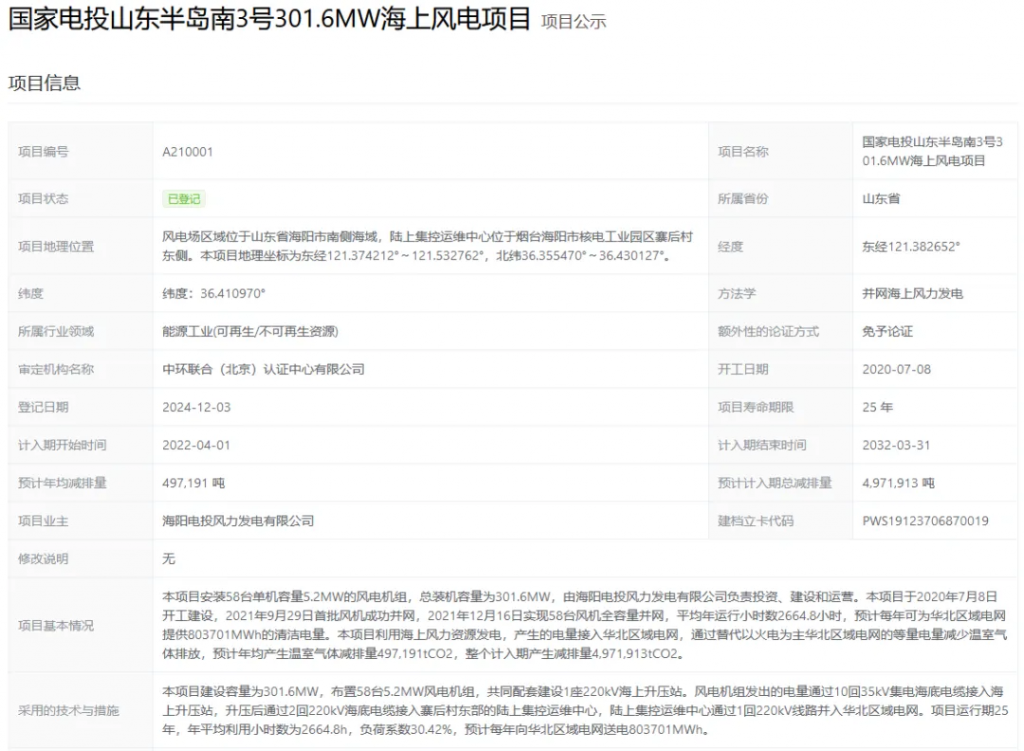The height and width of the screenshot is (751, 1024).
Task: Click the registration date 2024-12-03
Action: (x=196, y=407)
